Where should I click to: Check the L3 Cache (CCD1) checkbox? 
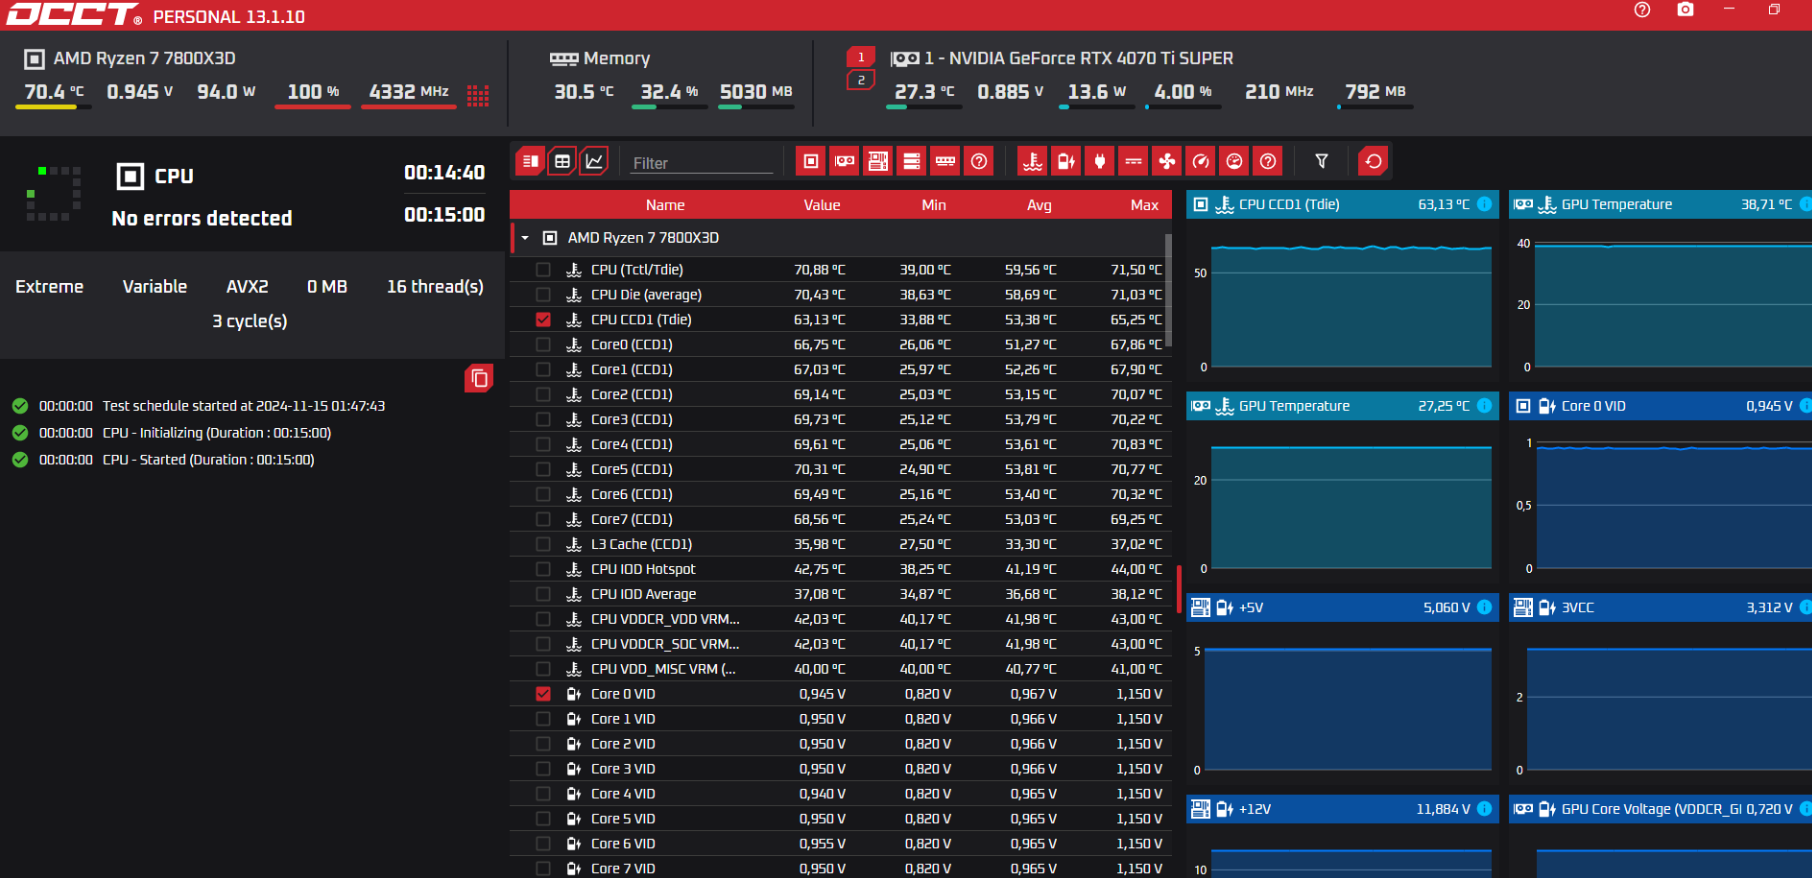point(543,544)
